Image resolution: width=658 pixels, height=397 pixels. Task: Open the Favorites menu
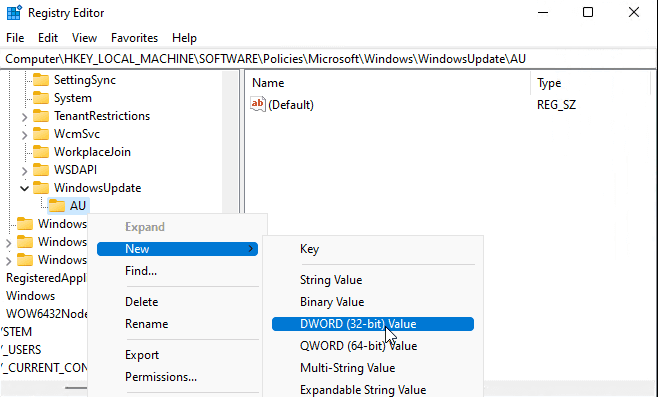(x=134, y=38)
